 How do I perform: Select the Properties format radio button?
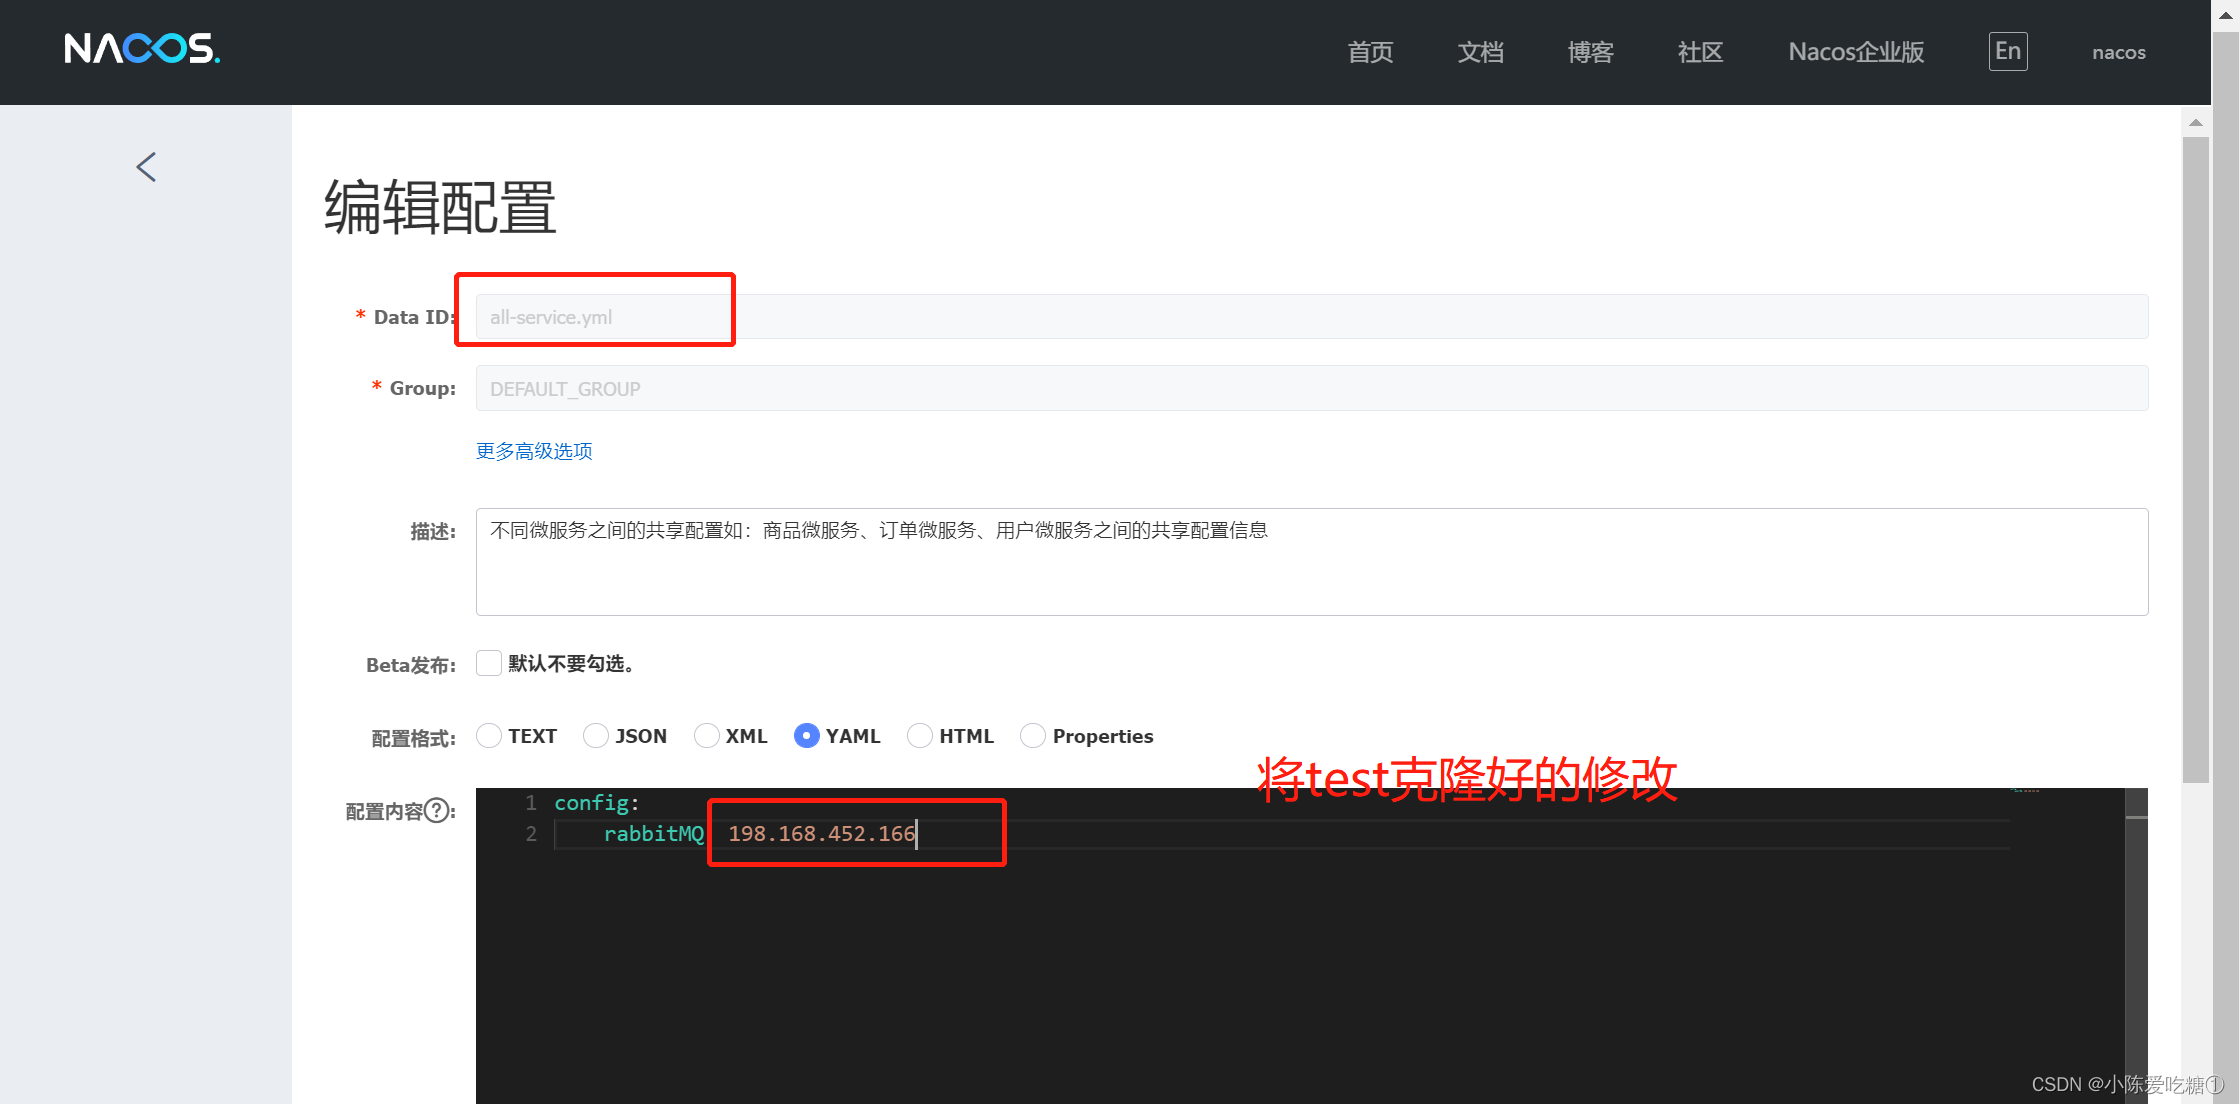[1033, 736]
